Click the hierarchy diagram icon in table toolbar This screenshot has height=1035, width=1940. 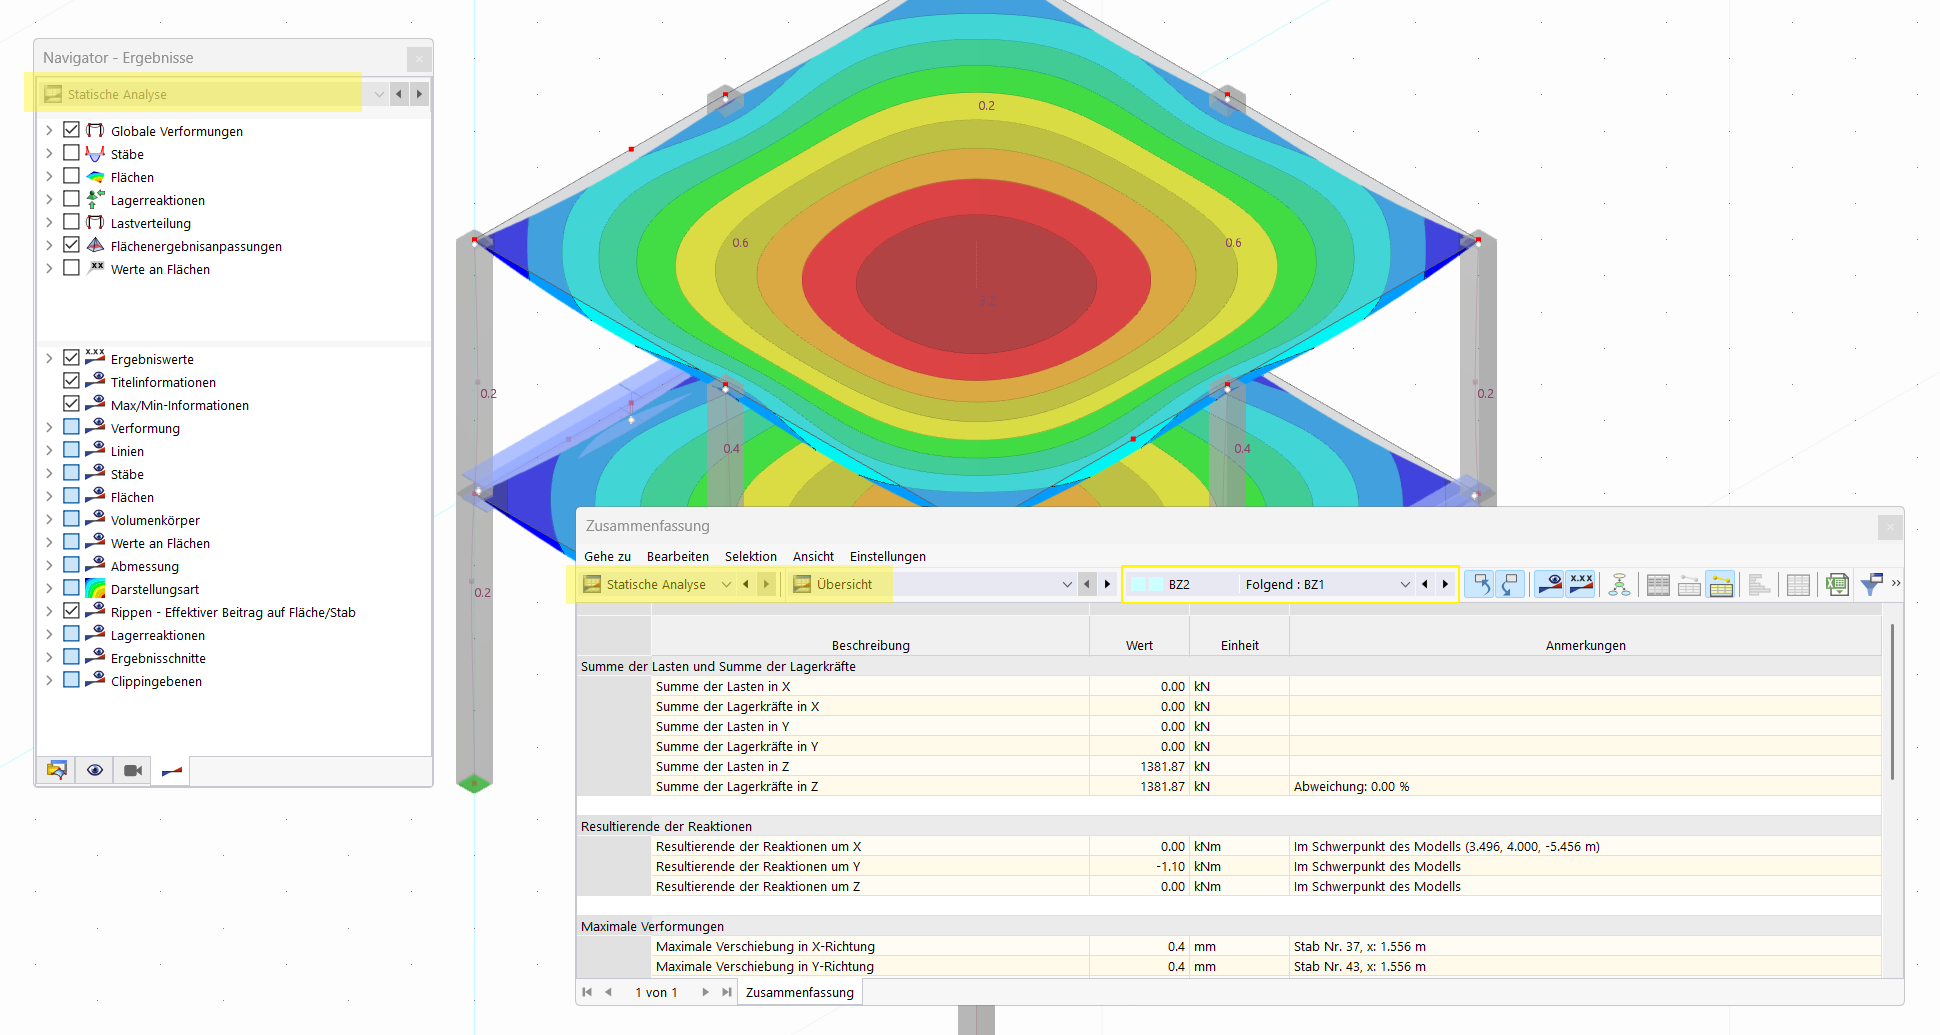(x=1619, y=584)
